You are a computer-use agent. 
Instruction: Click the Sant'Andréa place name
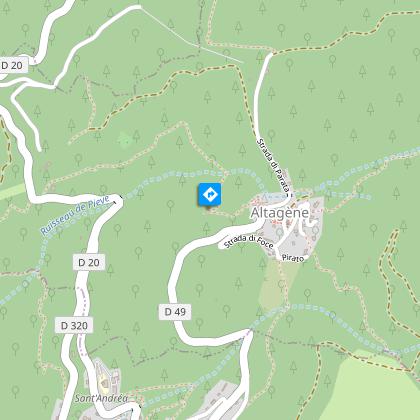tap(101, 398)
